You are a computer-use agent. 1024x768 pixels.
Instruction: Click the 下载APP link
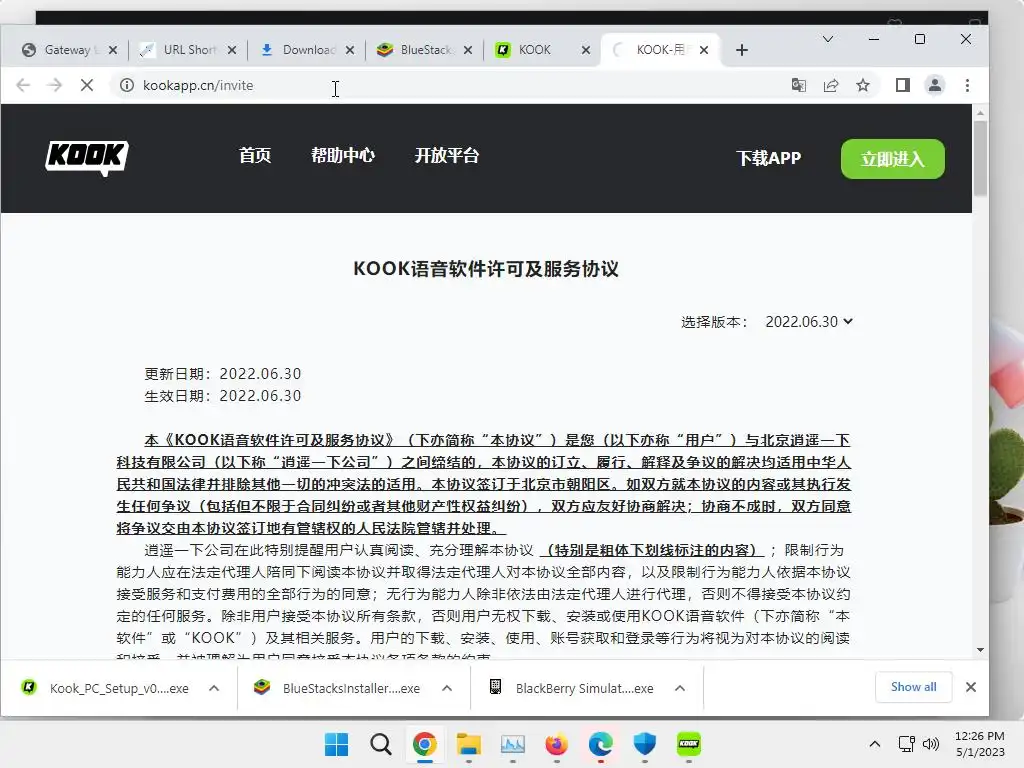click(x=769, y=159)
